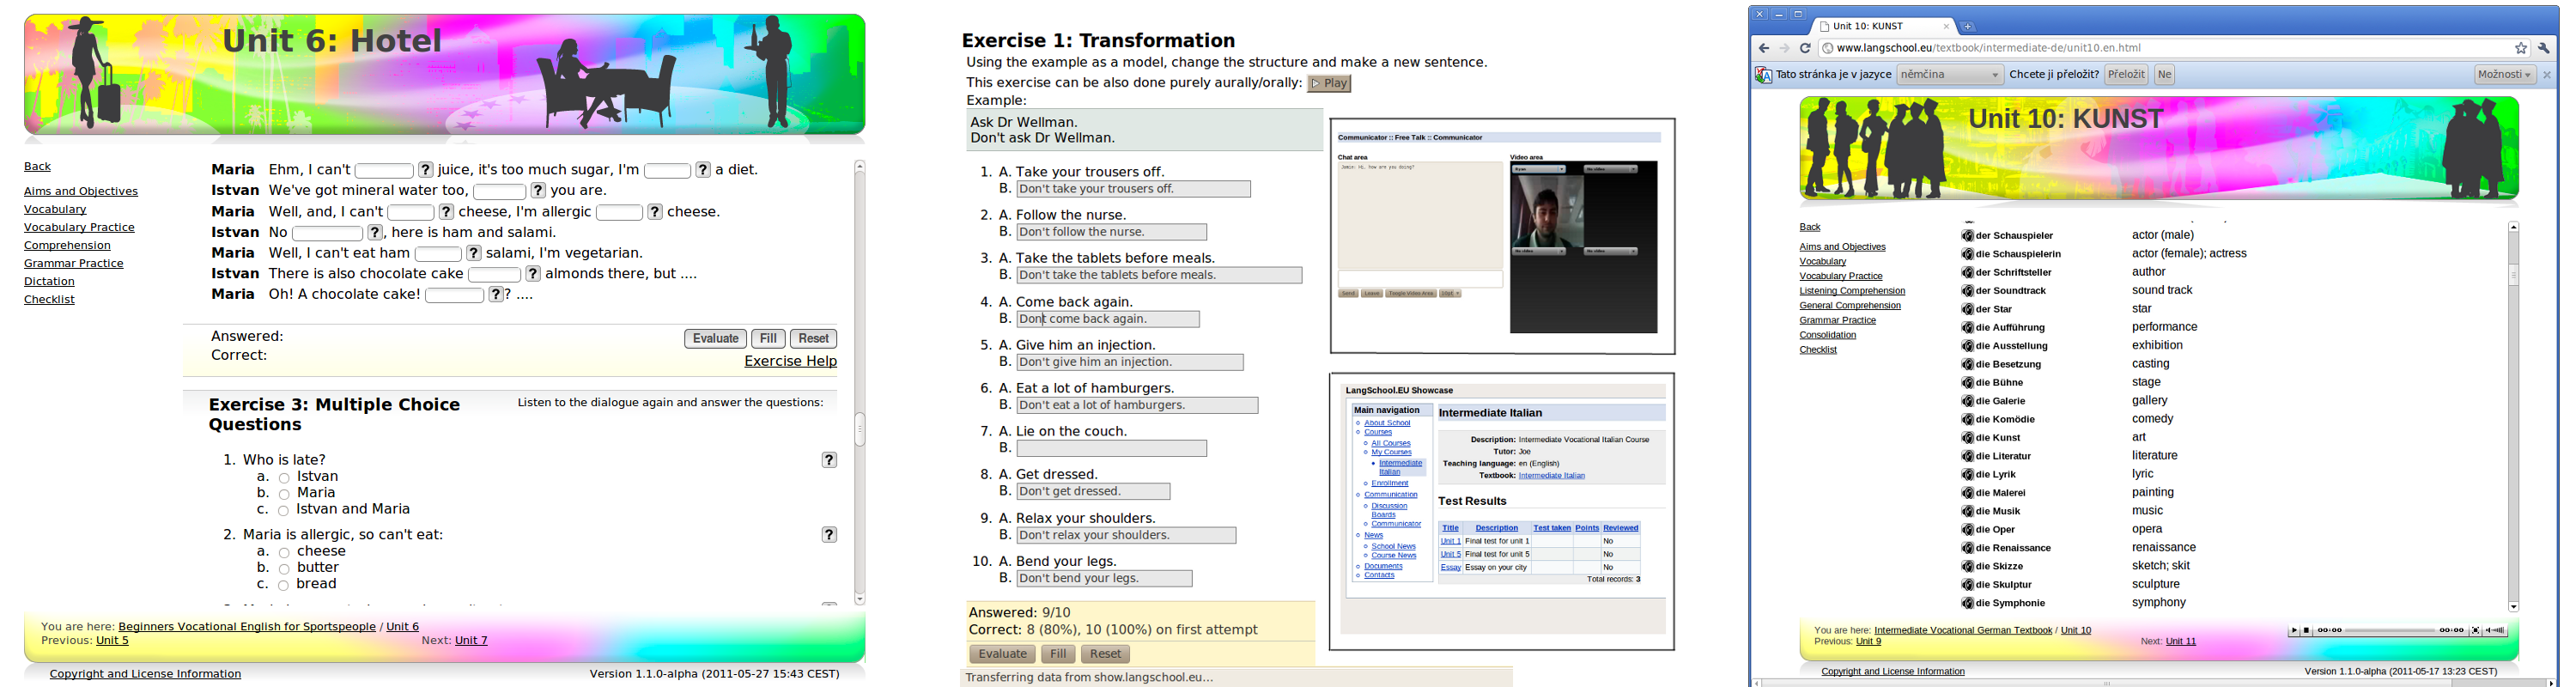This screenshot has height=687, width=2576.
Task: Click help icon for 'Who is late?' question
Action: pyautogui.click(x=829, y=460)
